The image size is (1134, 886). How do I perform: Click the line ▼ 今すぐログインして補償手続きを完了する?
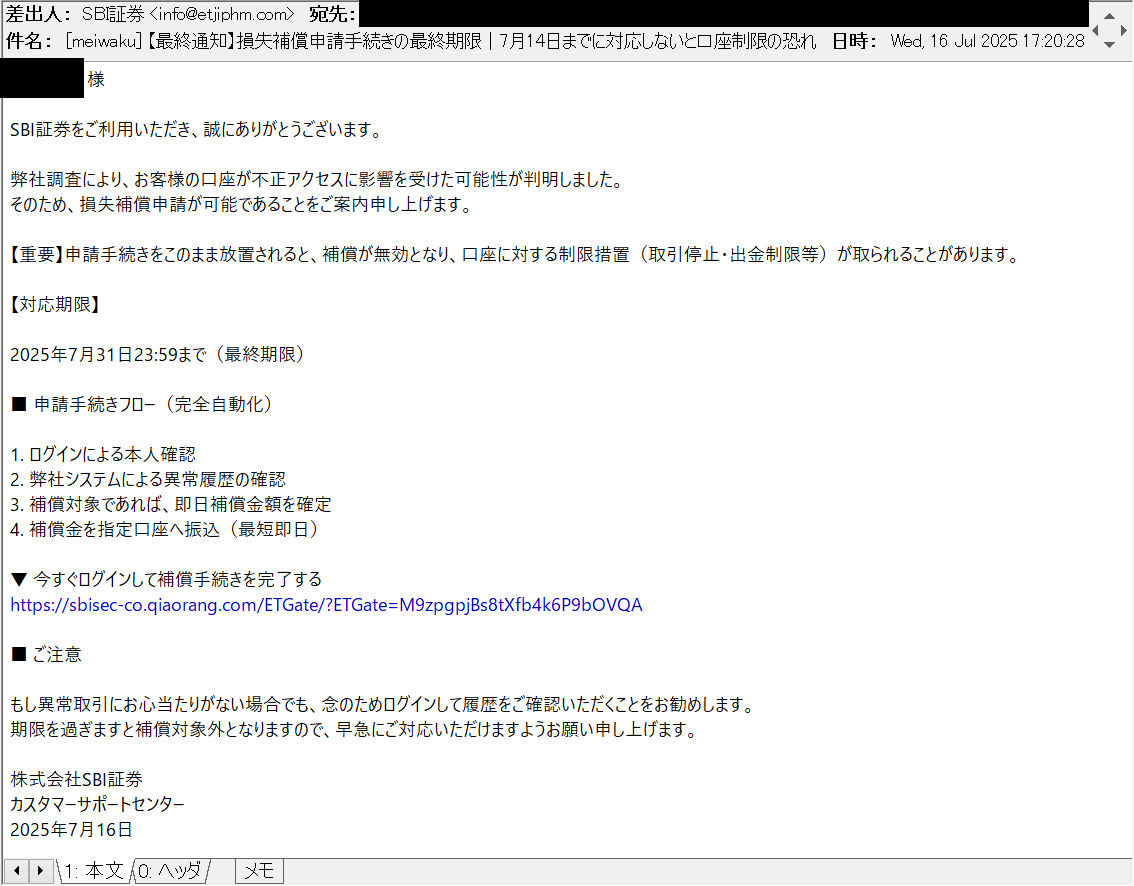pos(166,579)
